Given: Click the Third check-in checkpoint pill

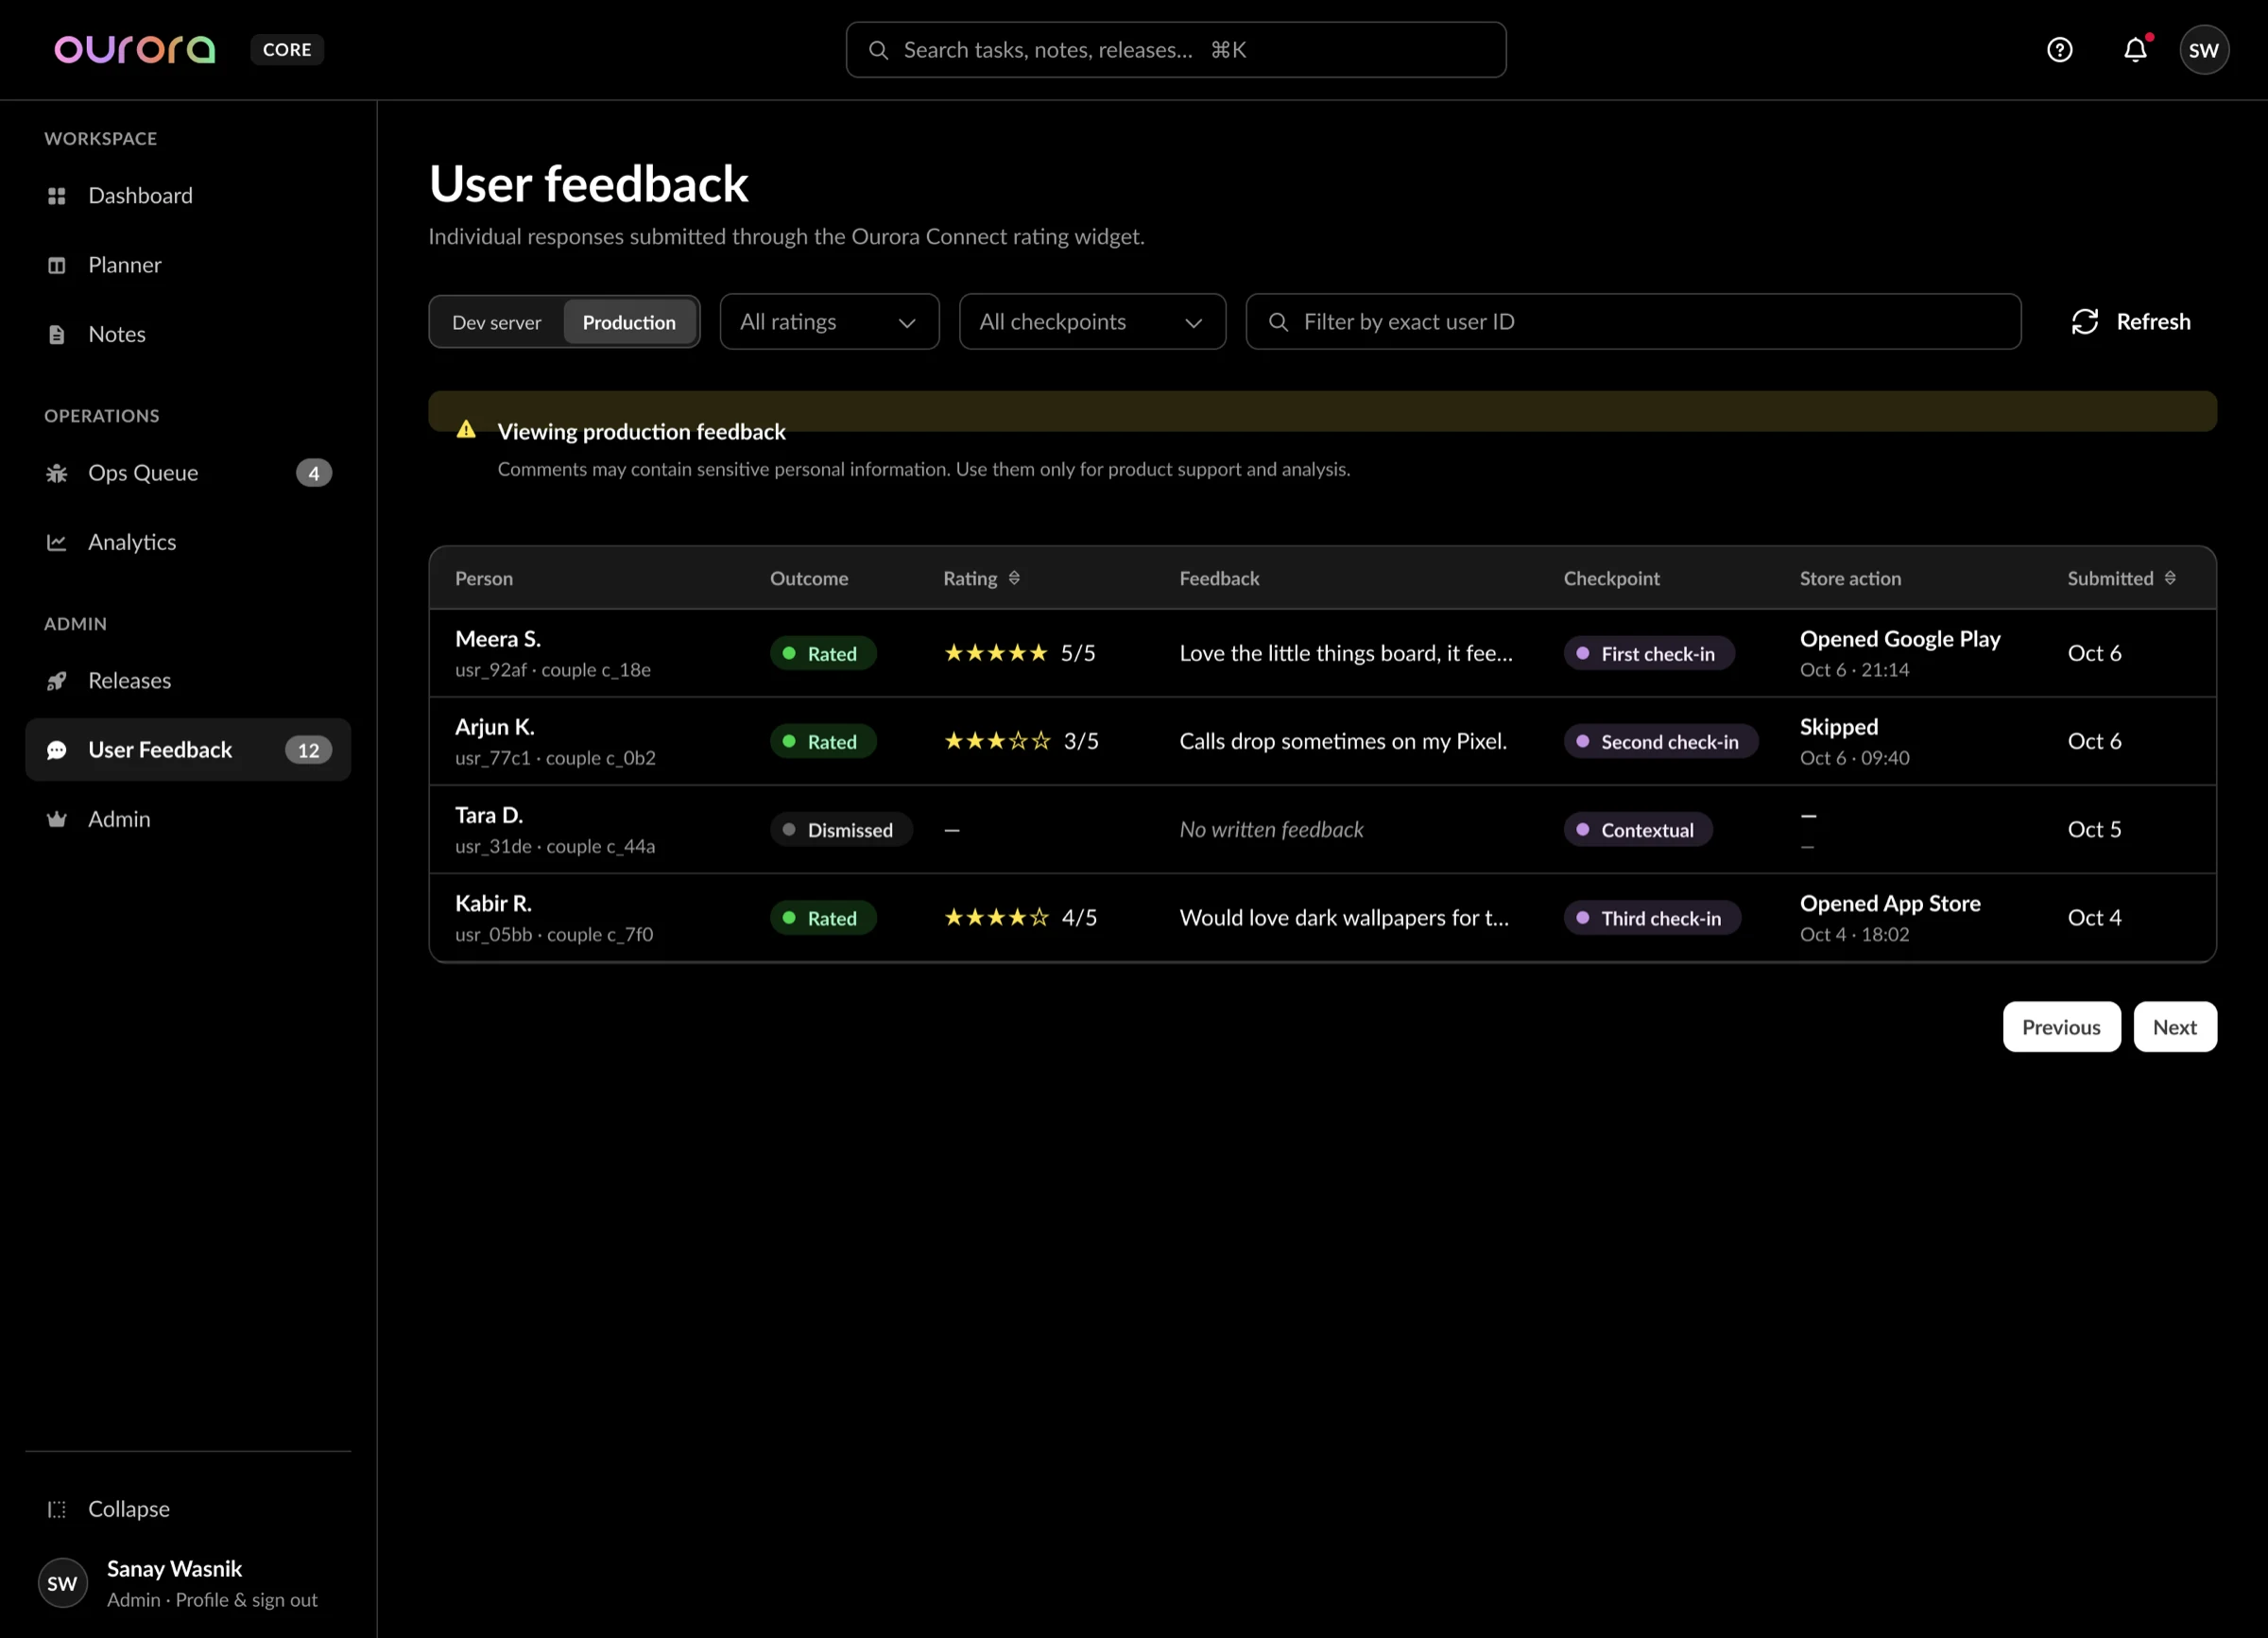Looking at the screenshot, I should (1652, 917).
